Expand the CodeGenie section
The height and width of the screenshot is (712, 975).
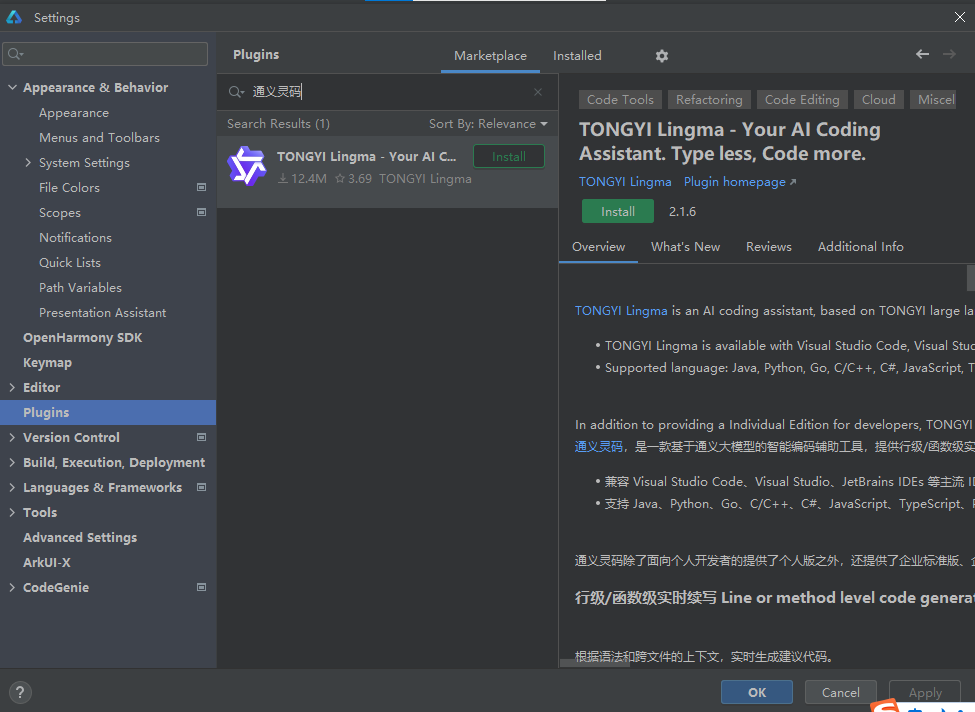pos(12,587)
